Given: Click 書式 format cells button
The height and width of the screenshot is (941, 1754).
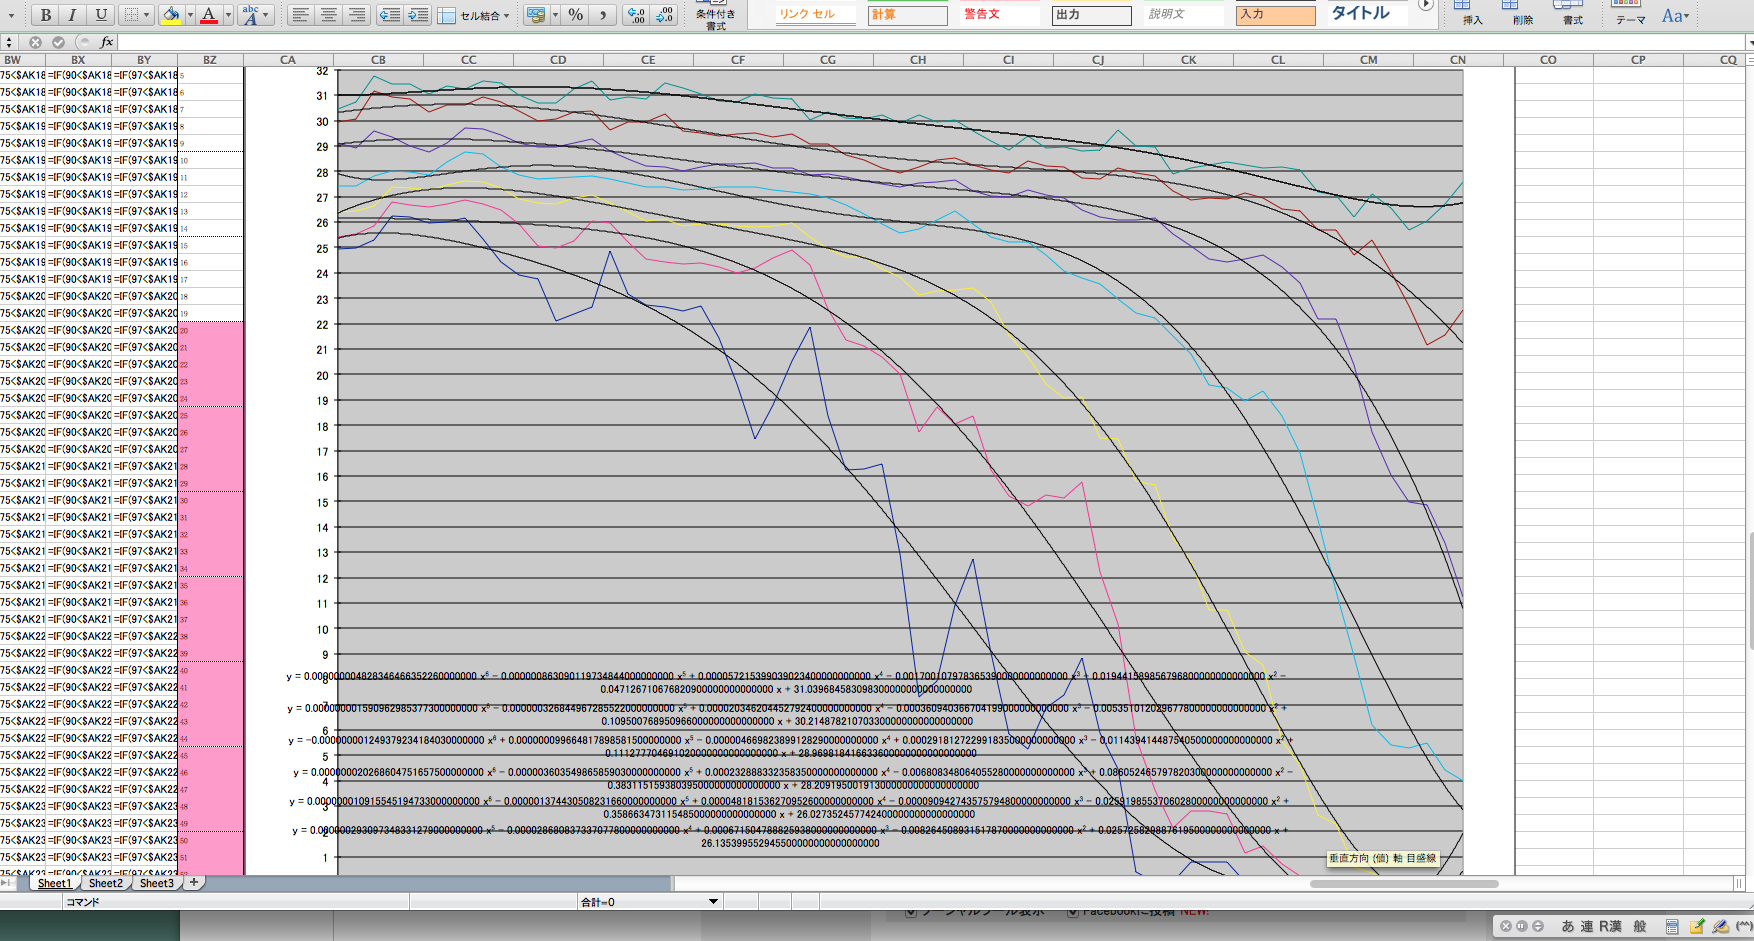Looking at the screenshot, I should click(x=1572, y=13).
